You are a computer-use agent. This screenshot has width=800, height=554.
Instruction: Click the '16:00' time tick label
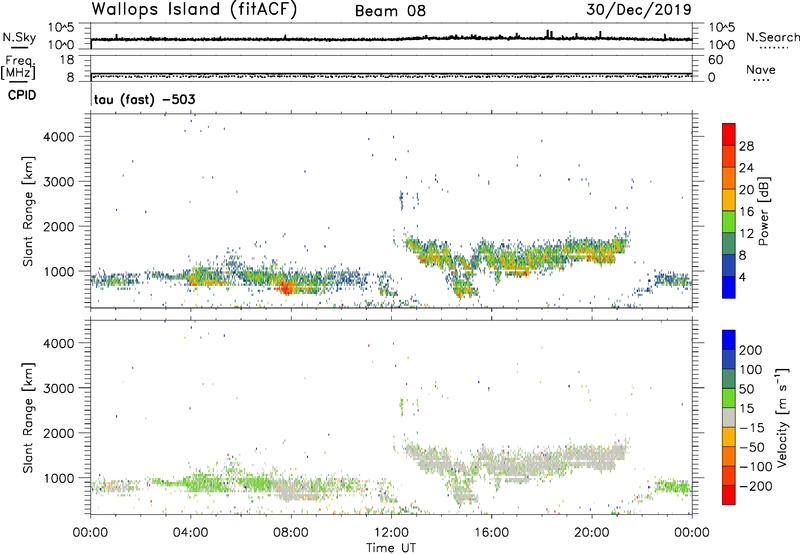[491, 533]
